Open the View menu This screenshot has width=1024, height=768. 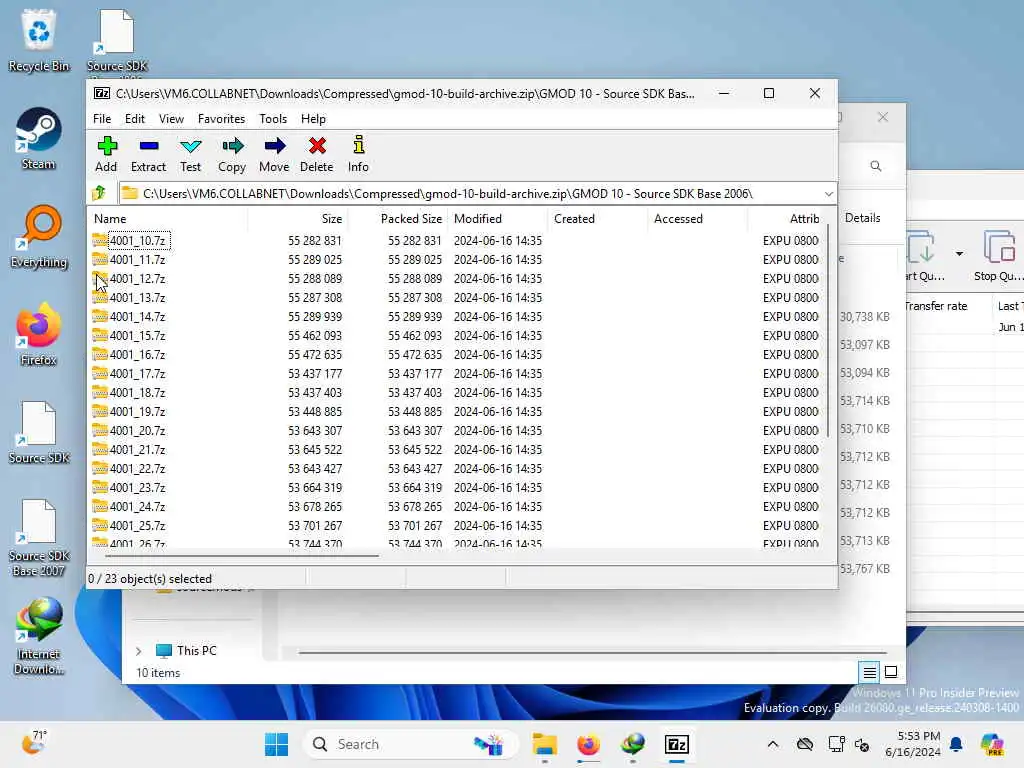(x=171, y=119)
